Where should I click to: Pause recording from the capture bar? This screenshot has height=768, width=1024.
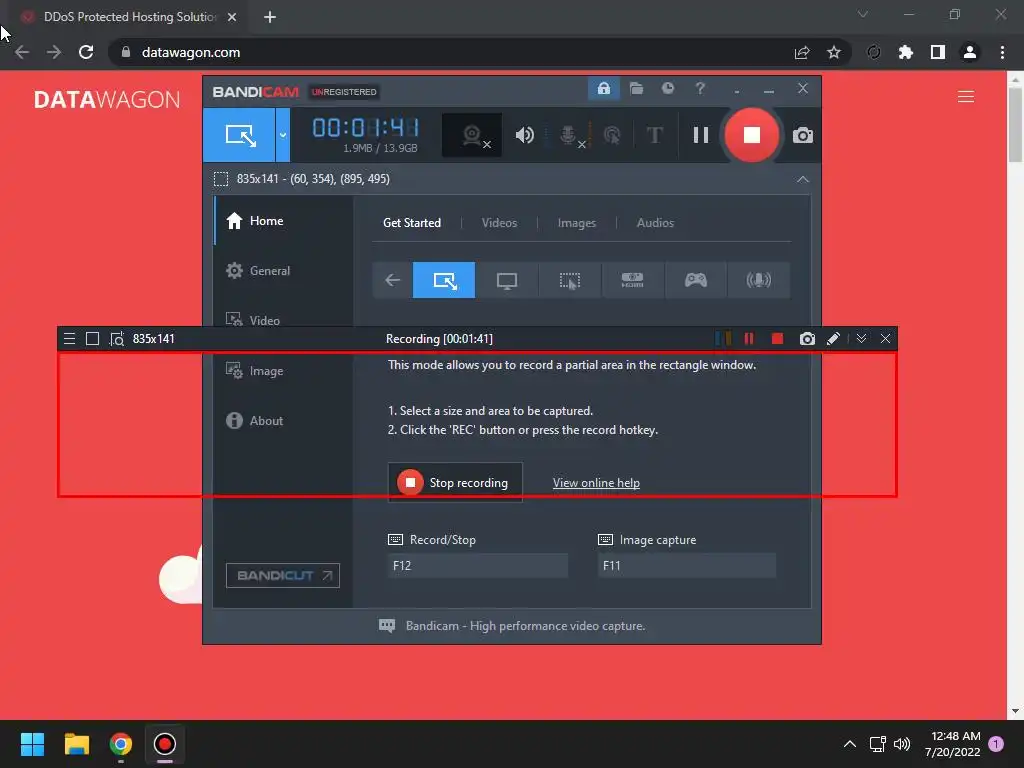click(749, 338)
